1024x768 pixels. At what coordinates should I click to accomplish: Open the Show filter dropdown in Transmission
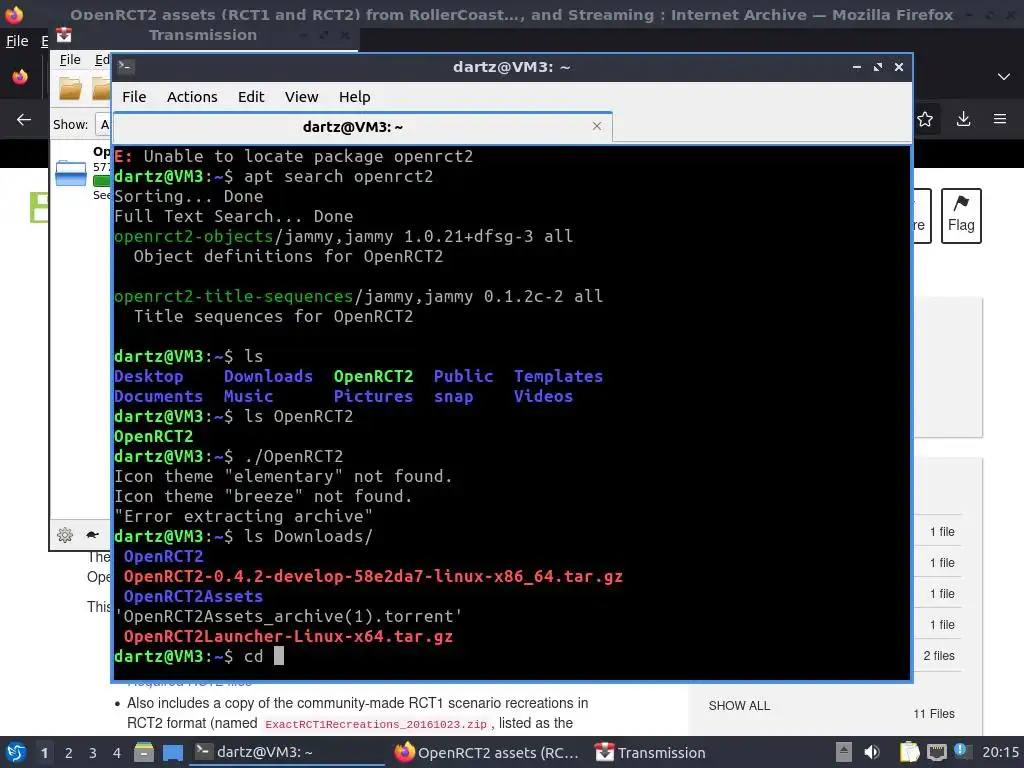pos(103,124)
